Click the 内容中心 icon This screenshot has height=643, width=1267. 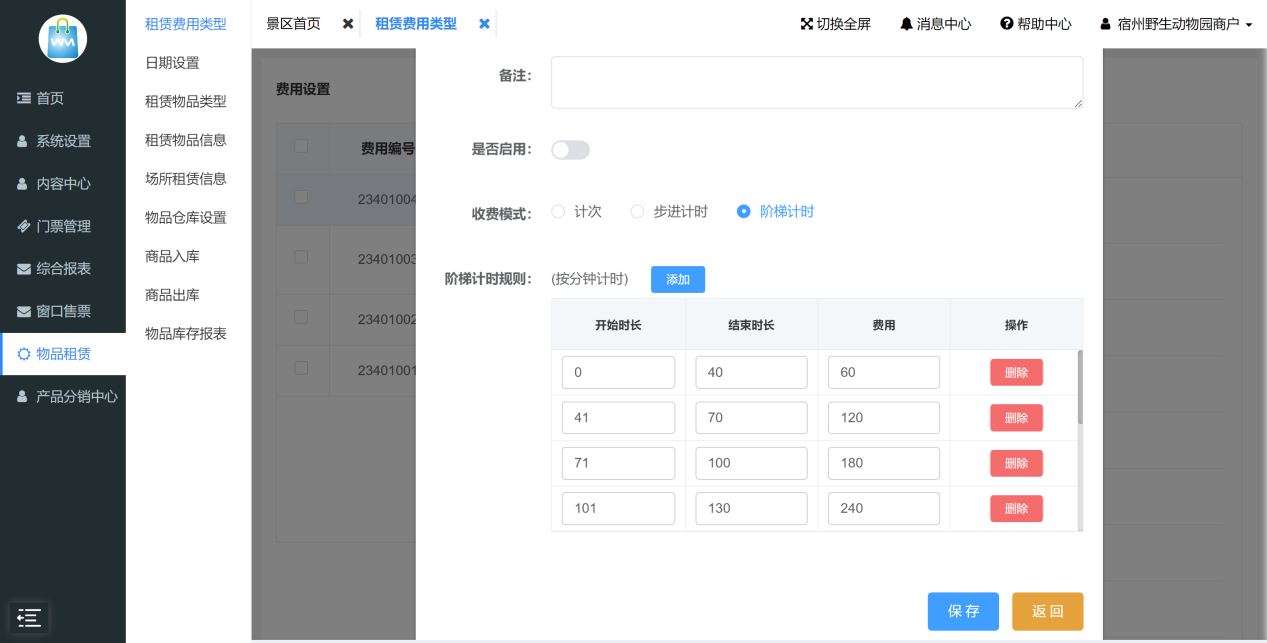(23, 184)
